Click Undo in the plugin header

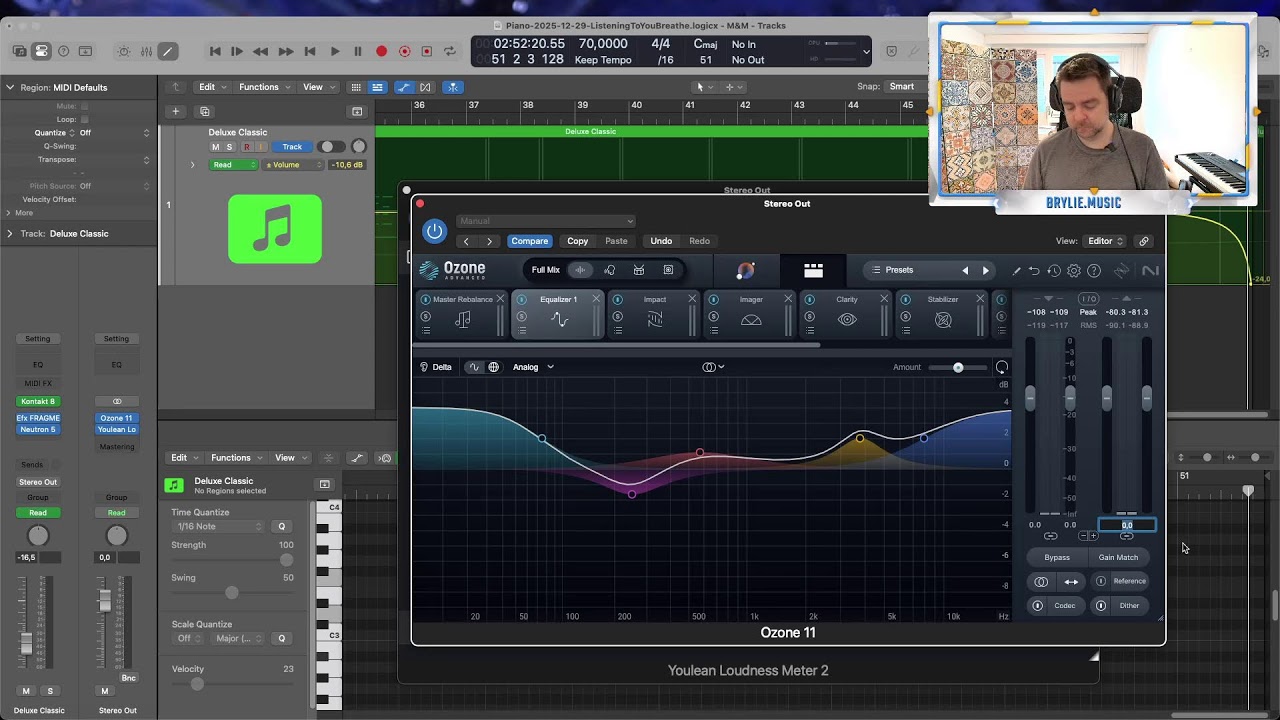[x=661, y=241]
